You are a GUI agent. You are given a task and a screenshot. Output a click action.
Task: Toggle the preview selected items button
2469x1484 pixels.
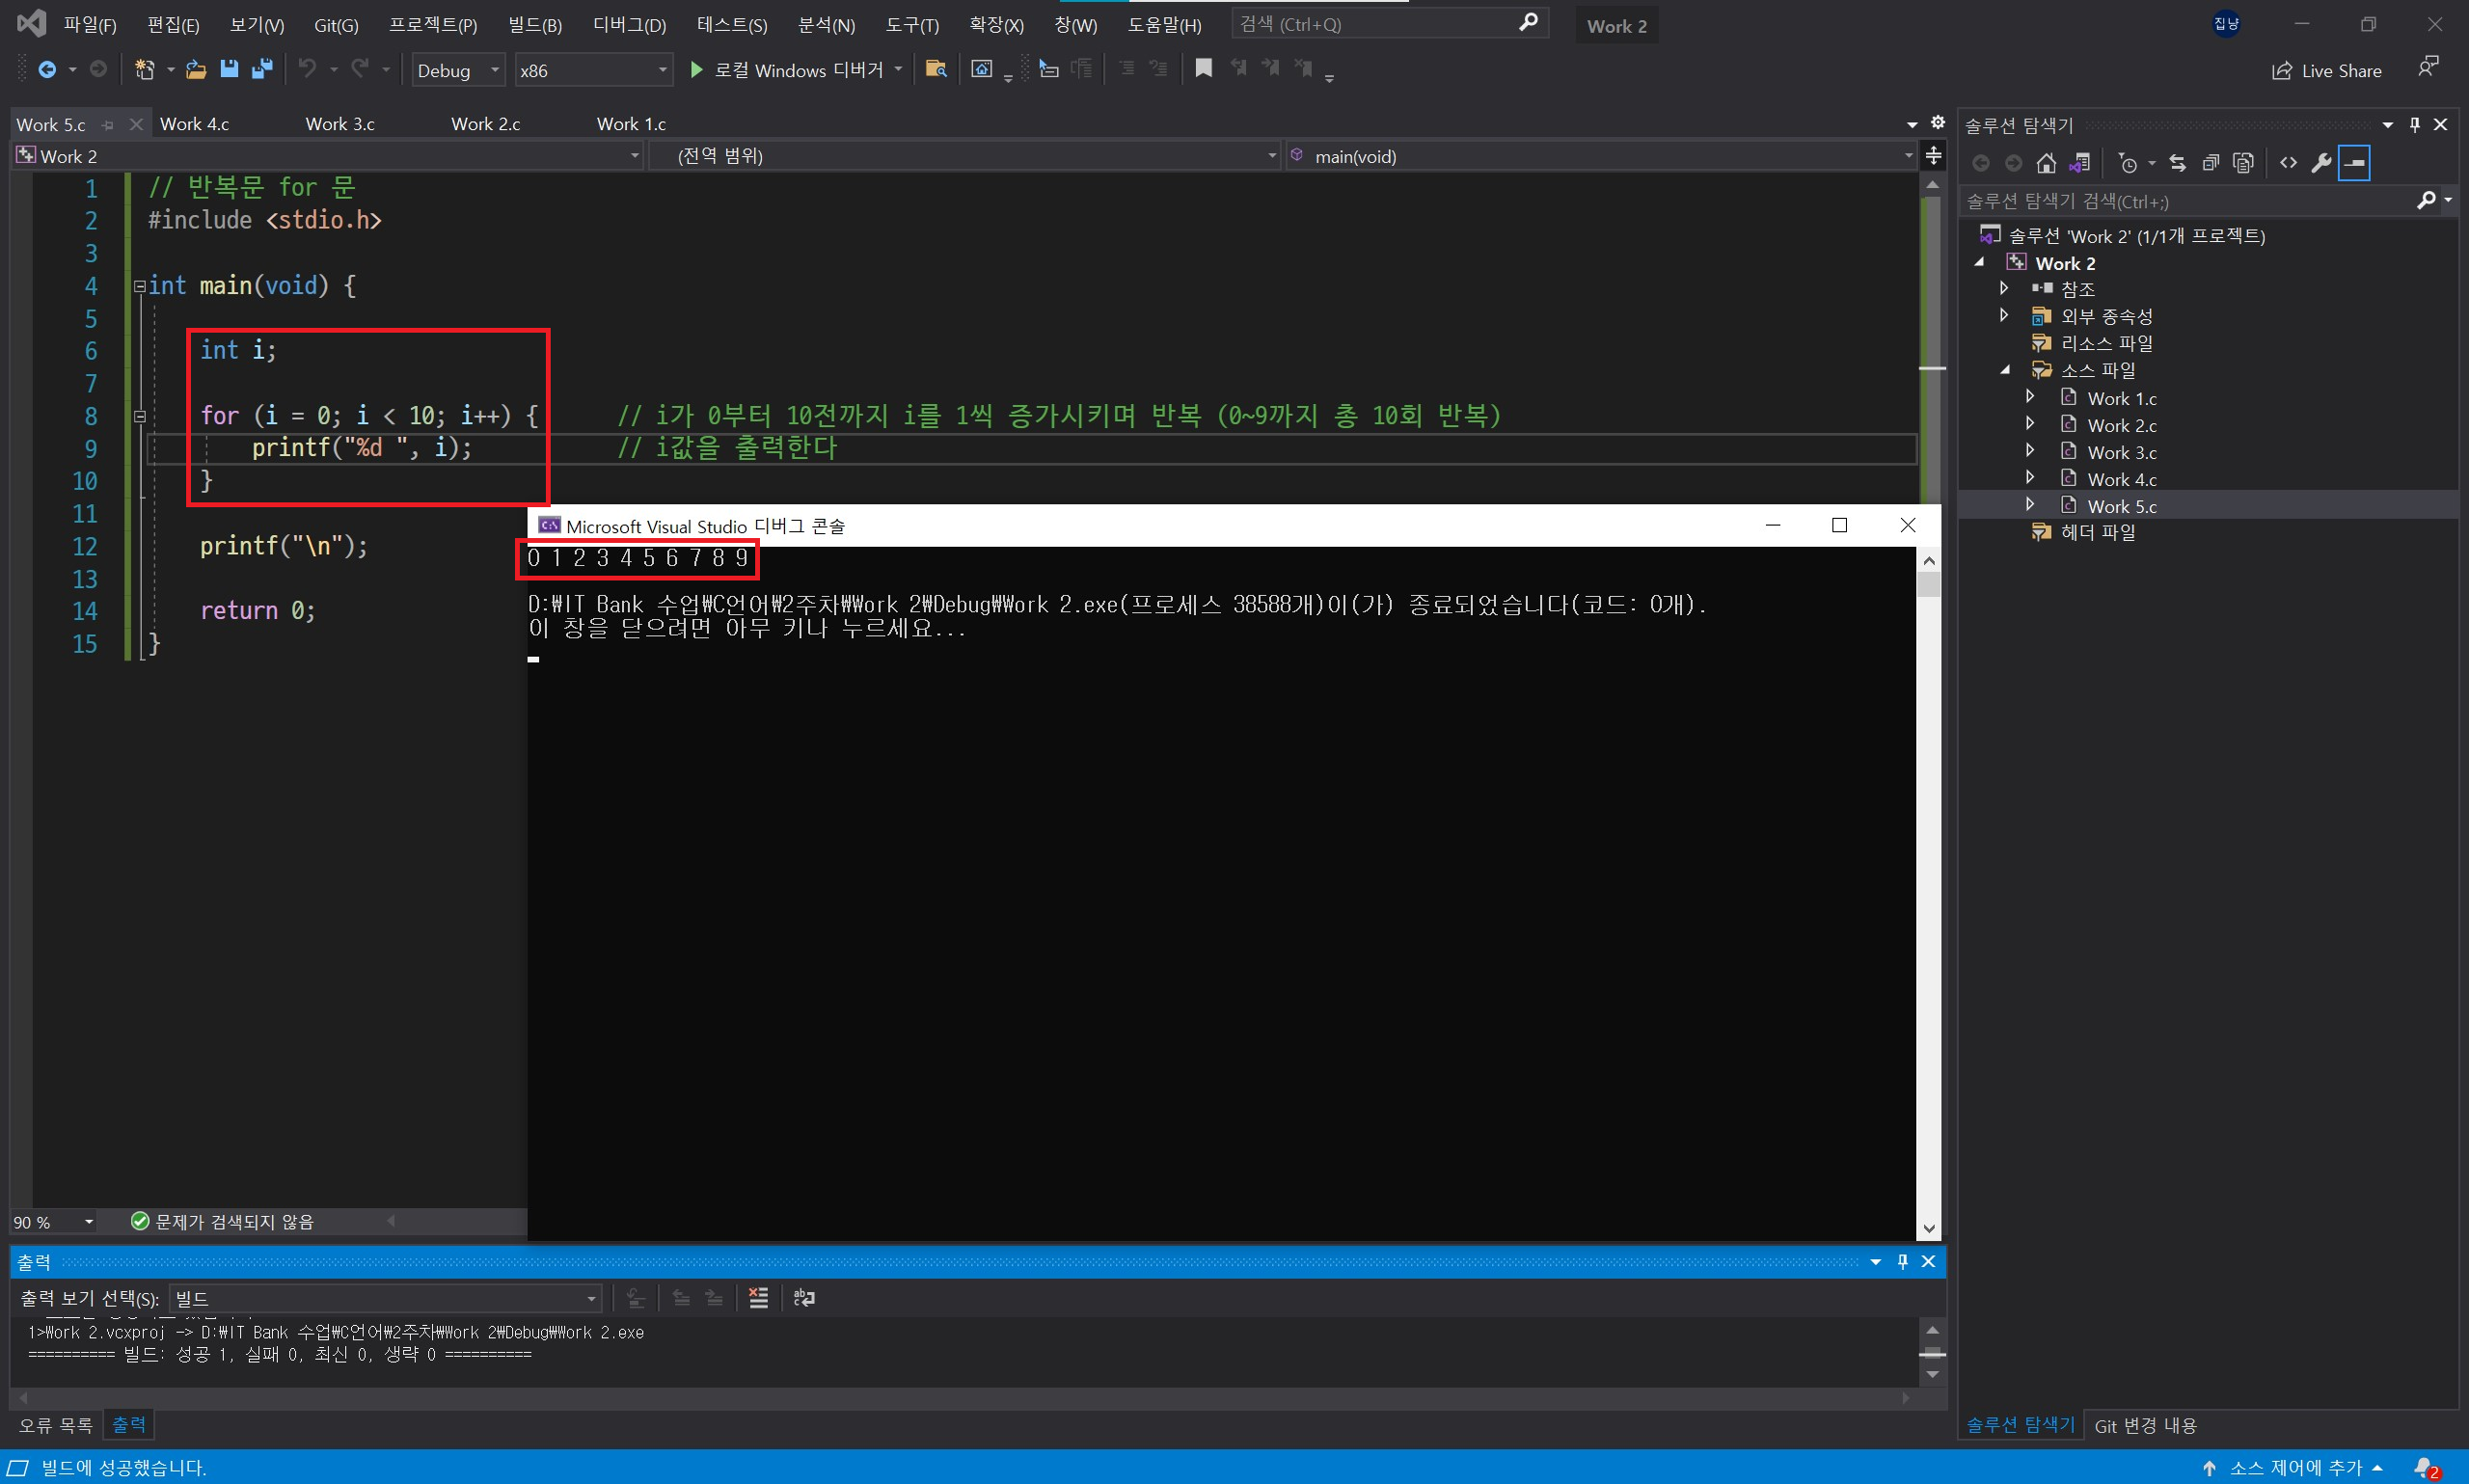2355,163
